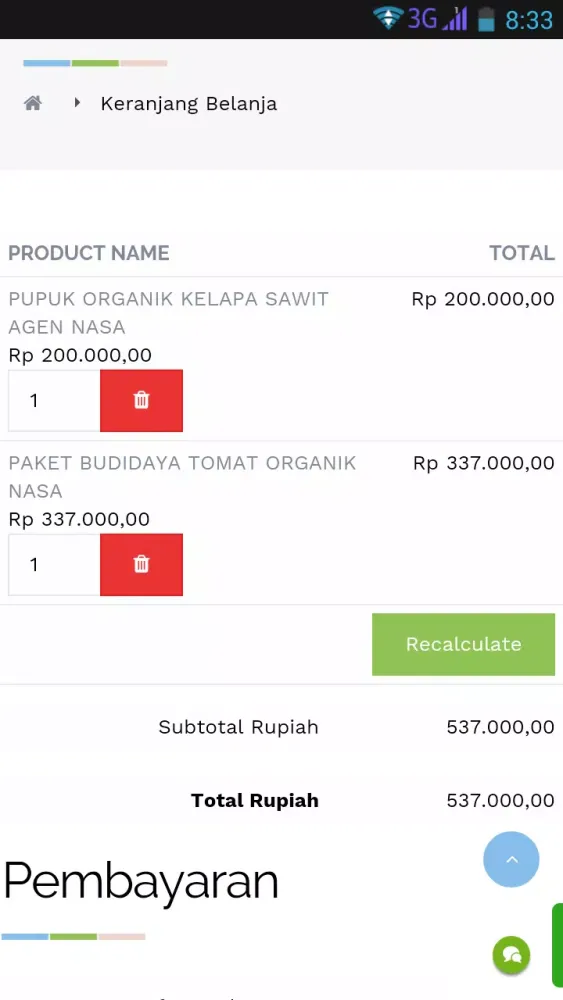This screenshot has height=1000, width=563.
Task: Open Paket Budidaya Tomat Organik Nasa product
Action: coord(182,476)
